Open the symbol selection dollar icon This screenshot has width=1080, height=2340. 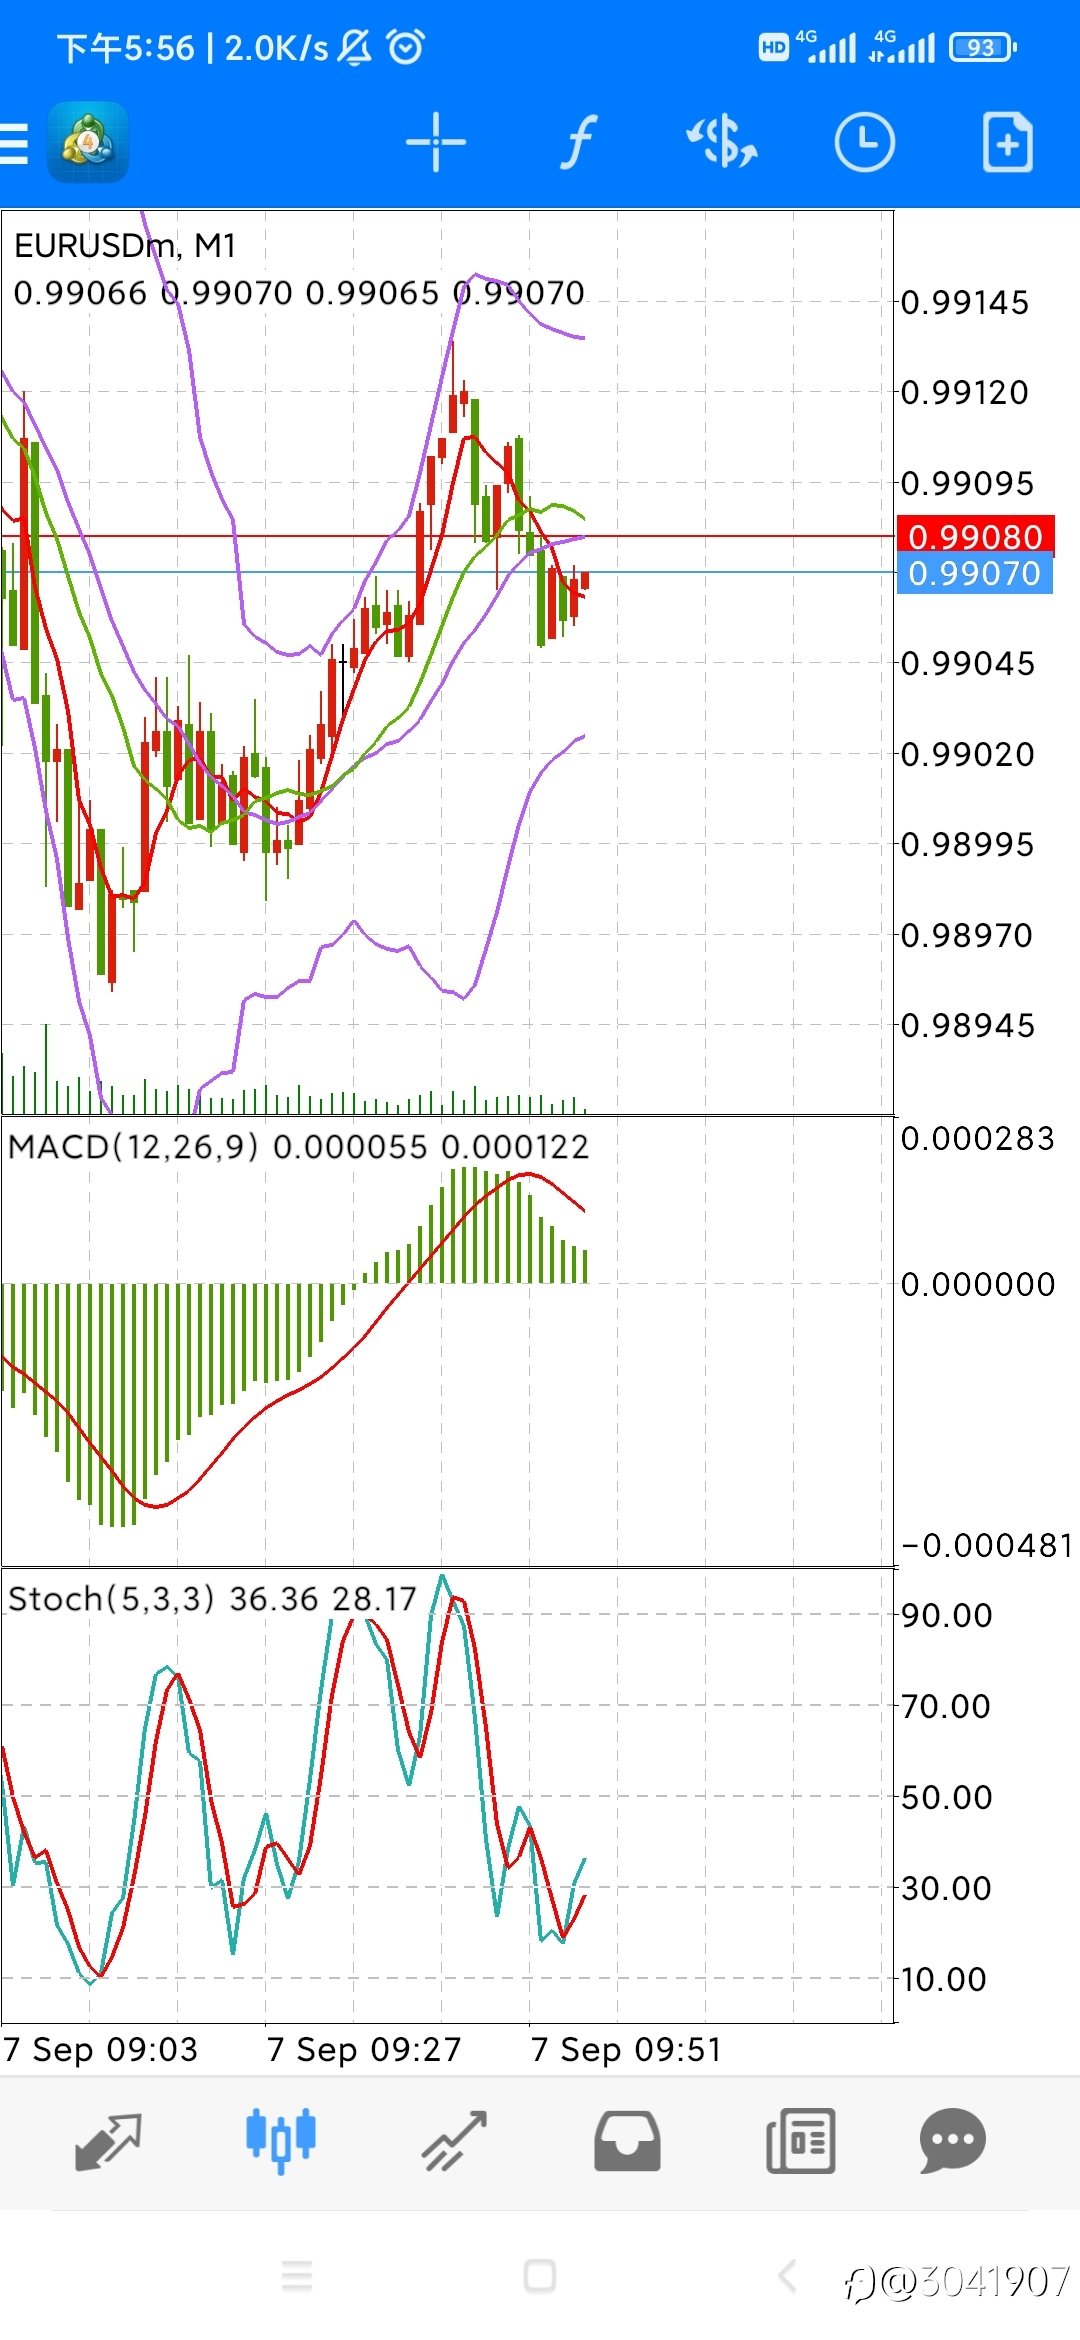721,142
